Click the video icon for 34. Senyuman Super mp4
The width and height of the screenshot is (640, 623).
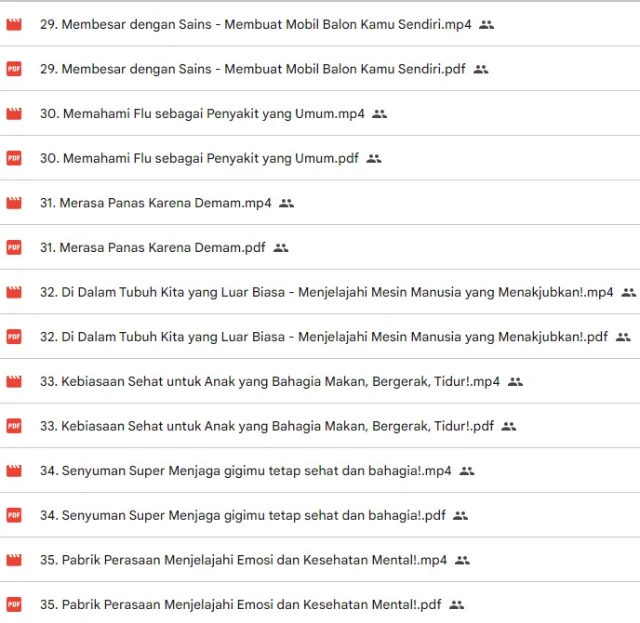click(x=14, y=470)
